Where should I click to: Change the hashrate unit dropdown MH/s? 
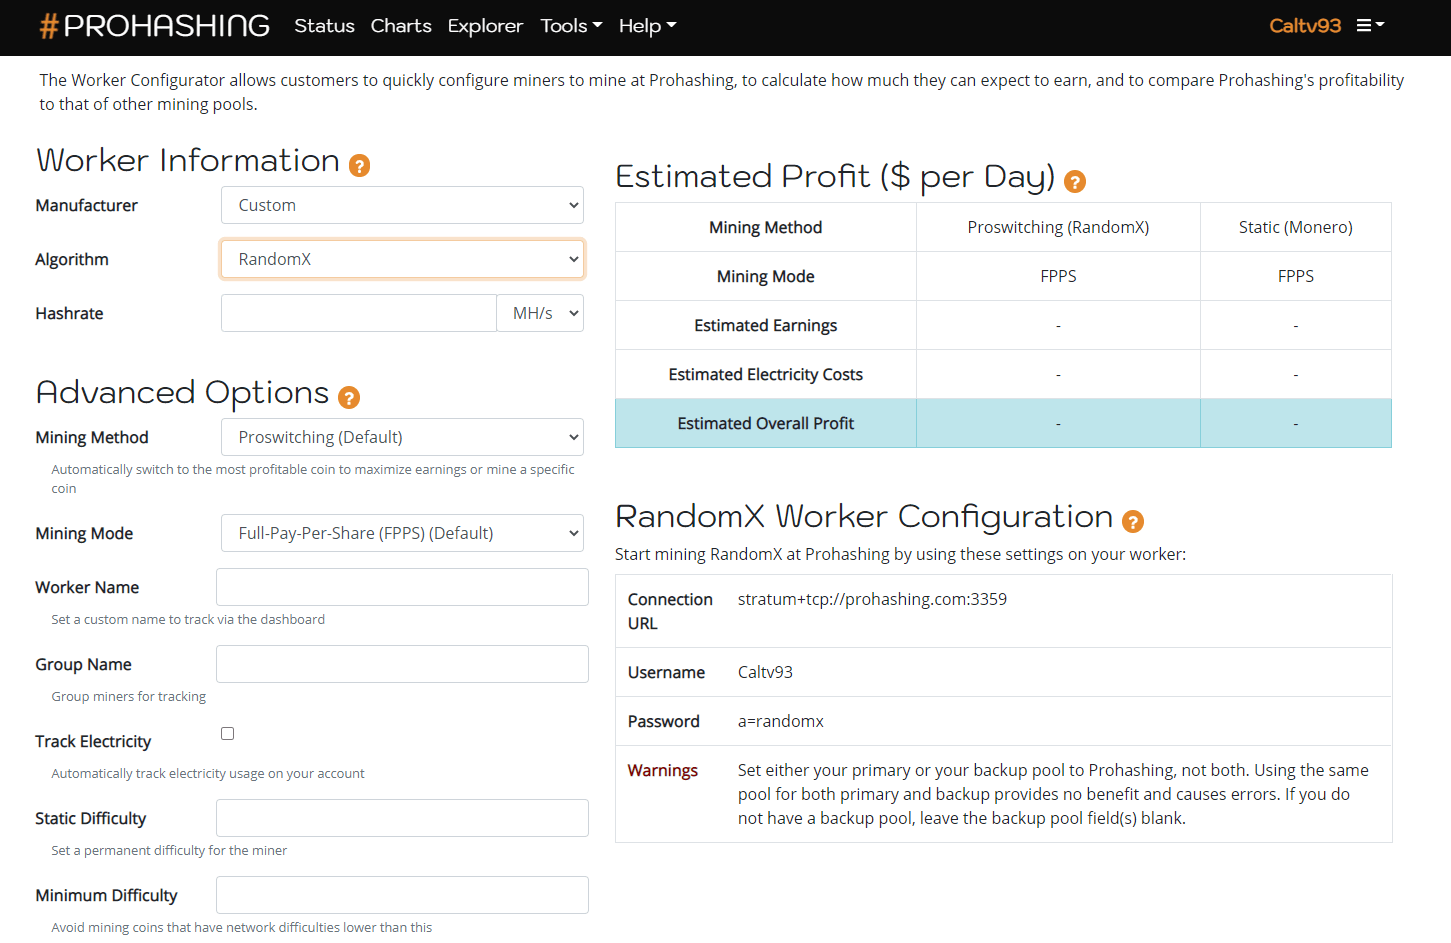pos(540,313)
